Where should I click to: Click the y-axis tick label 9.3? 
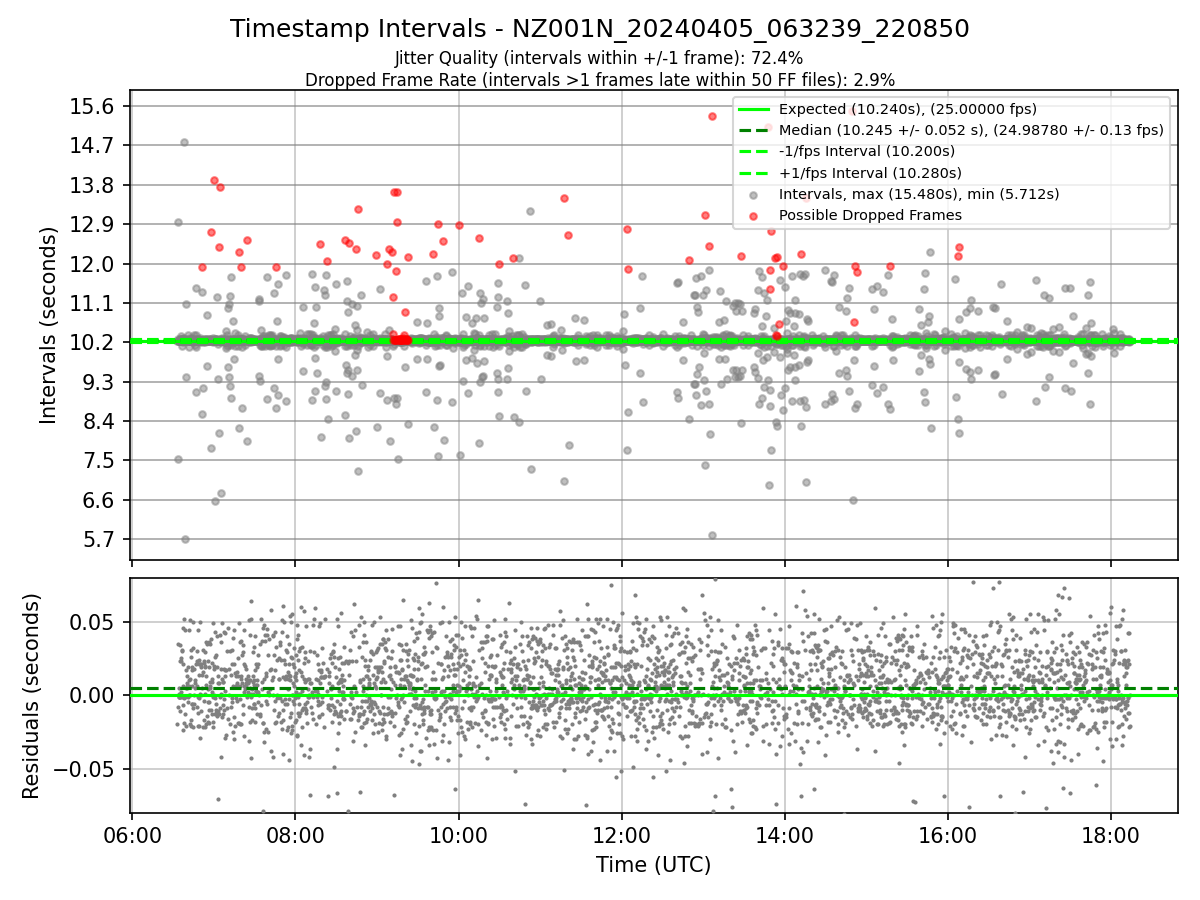click(100, 383)
